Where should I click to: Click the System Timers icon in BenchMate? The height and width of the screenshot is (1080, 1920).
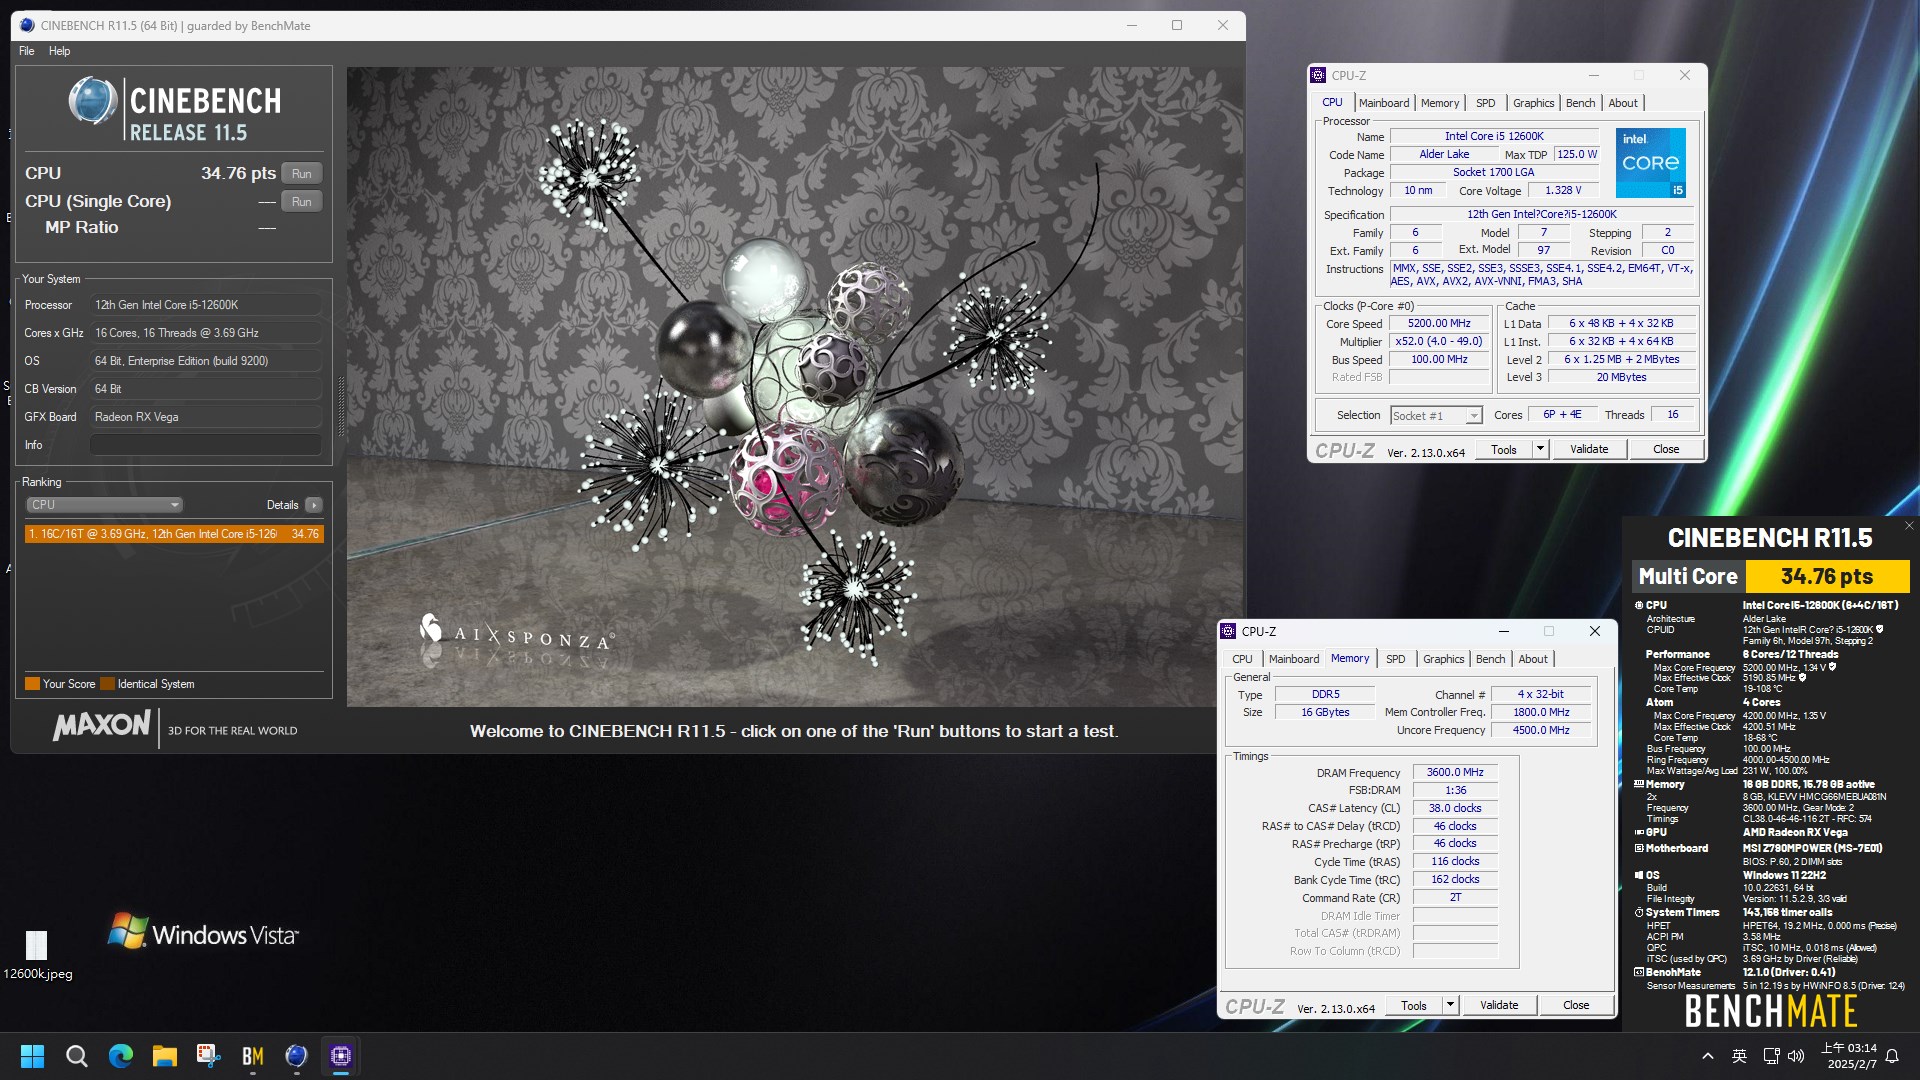pyautogui.click(x=1638, y=912)
